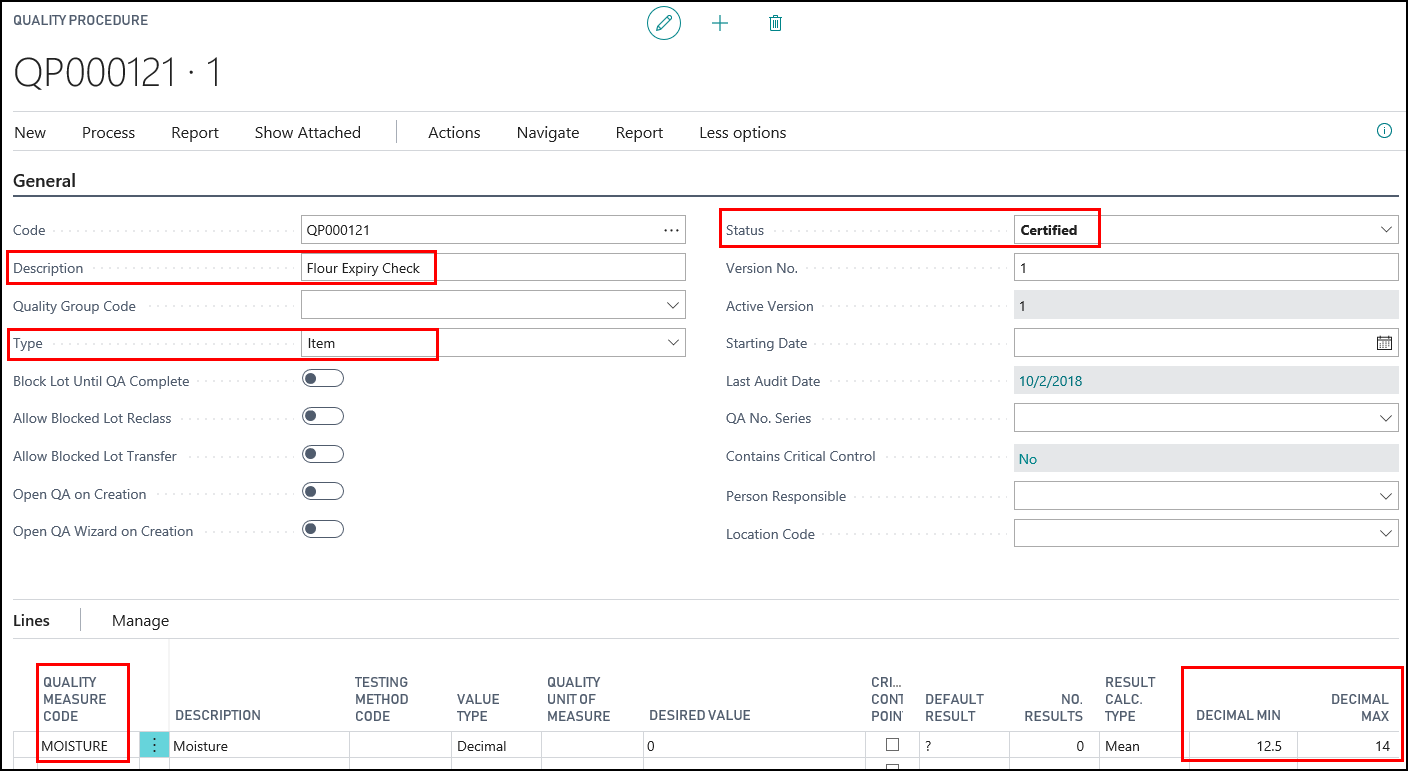Click the ellipsis button in Code field
Screen dimensions: 1409x771
tap(671, 230)
